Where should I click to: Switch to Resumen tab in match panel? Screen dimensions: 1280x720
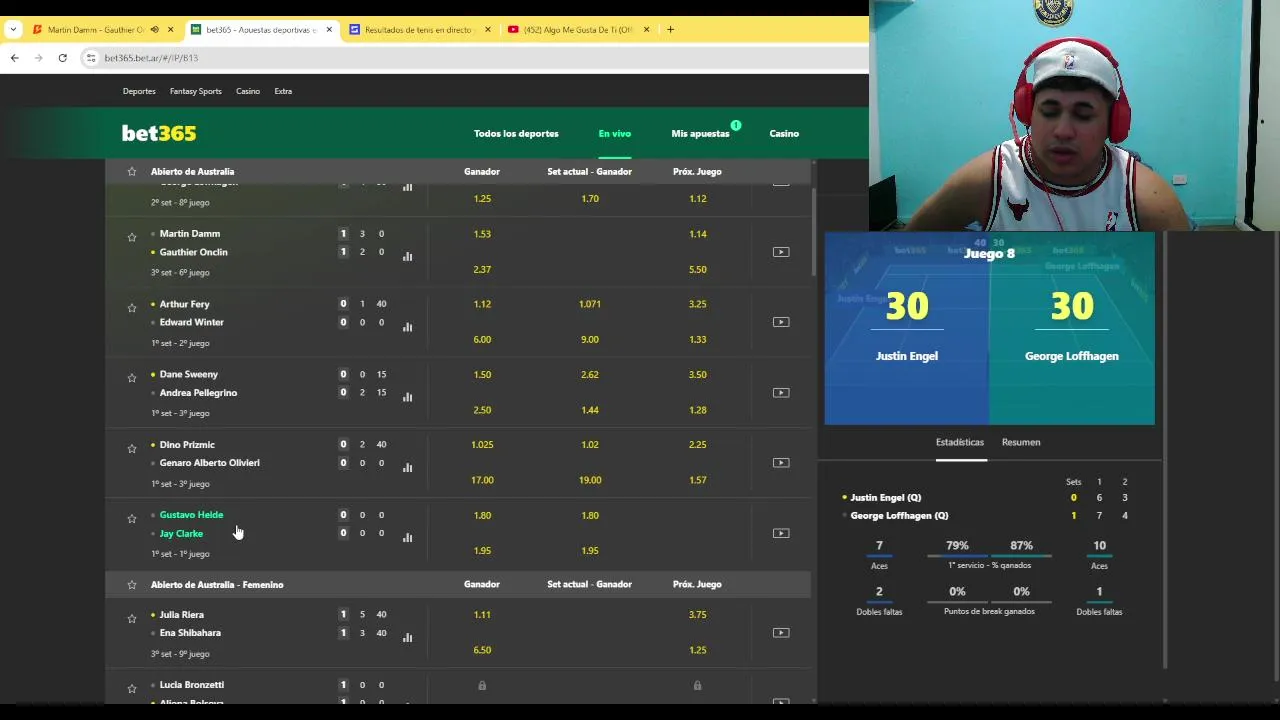pos(1021,442)
